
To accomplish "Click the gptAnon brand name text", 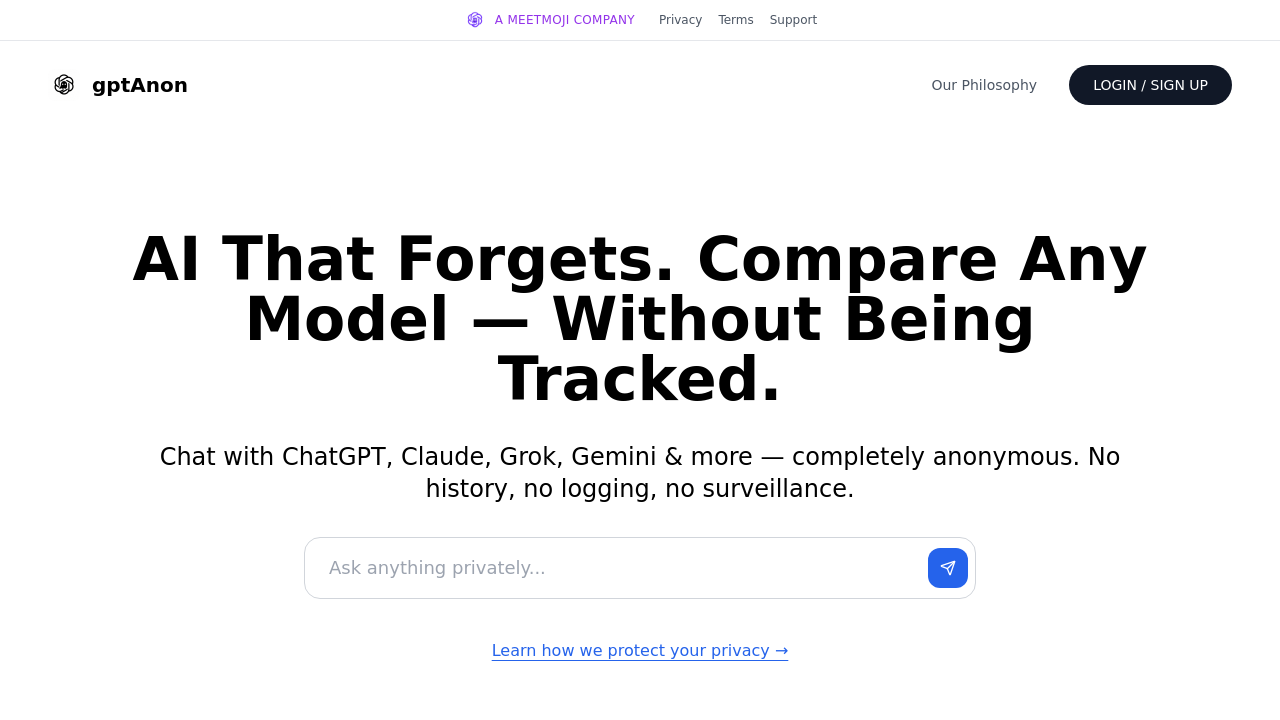I will 139,85.
